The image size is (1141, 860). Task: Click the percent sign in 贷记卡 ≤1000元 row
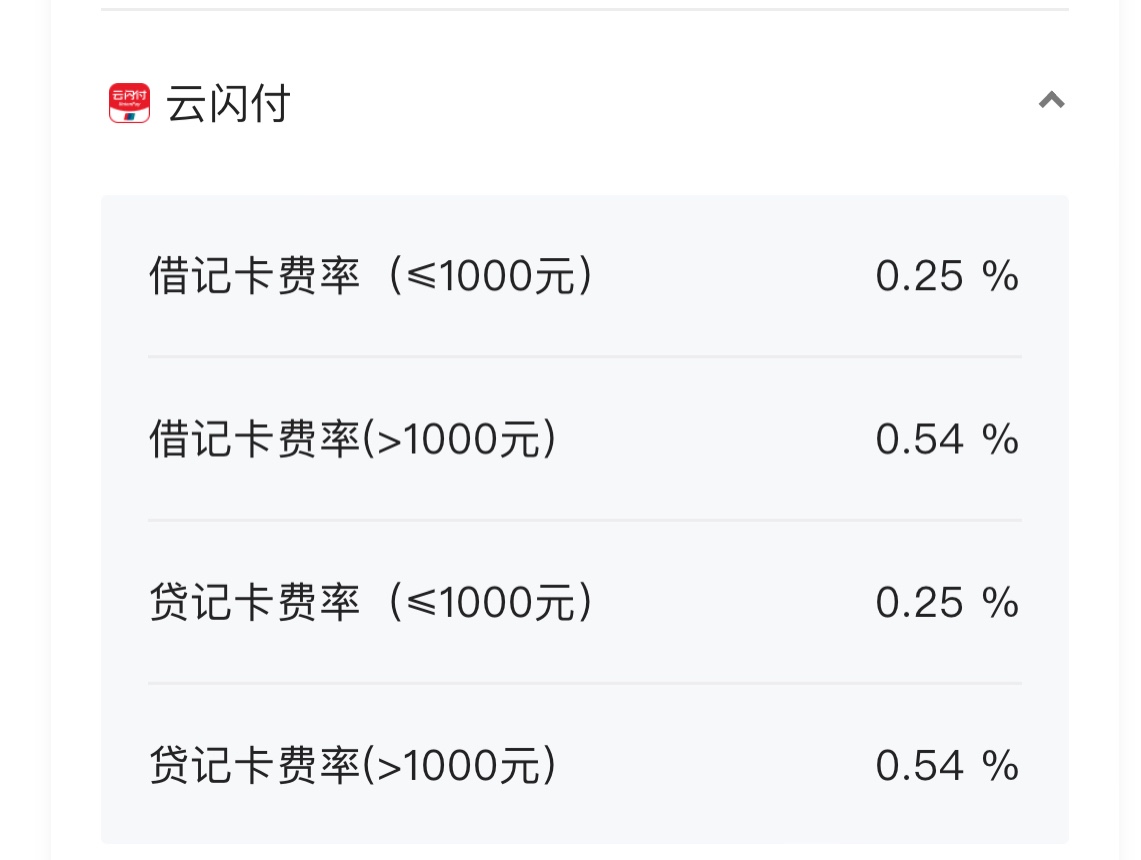click(x=1000, y=603)
